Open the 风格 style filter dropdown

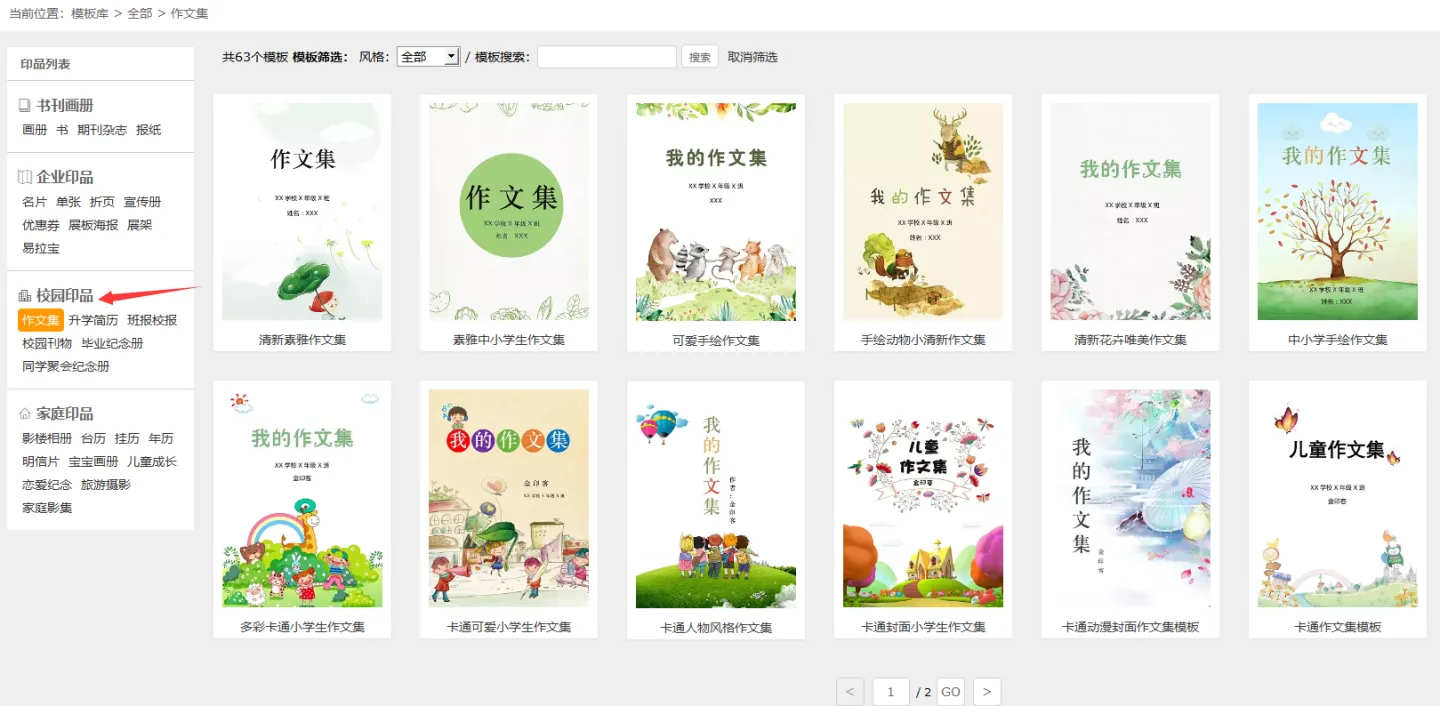click(428, 57)
